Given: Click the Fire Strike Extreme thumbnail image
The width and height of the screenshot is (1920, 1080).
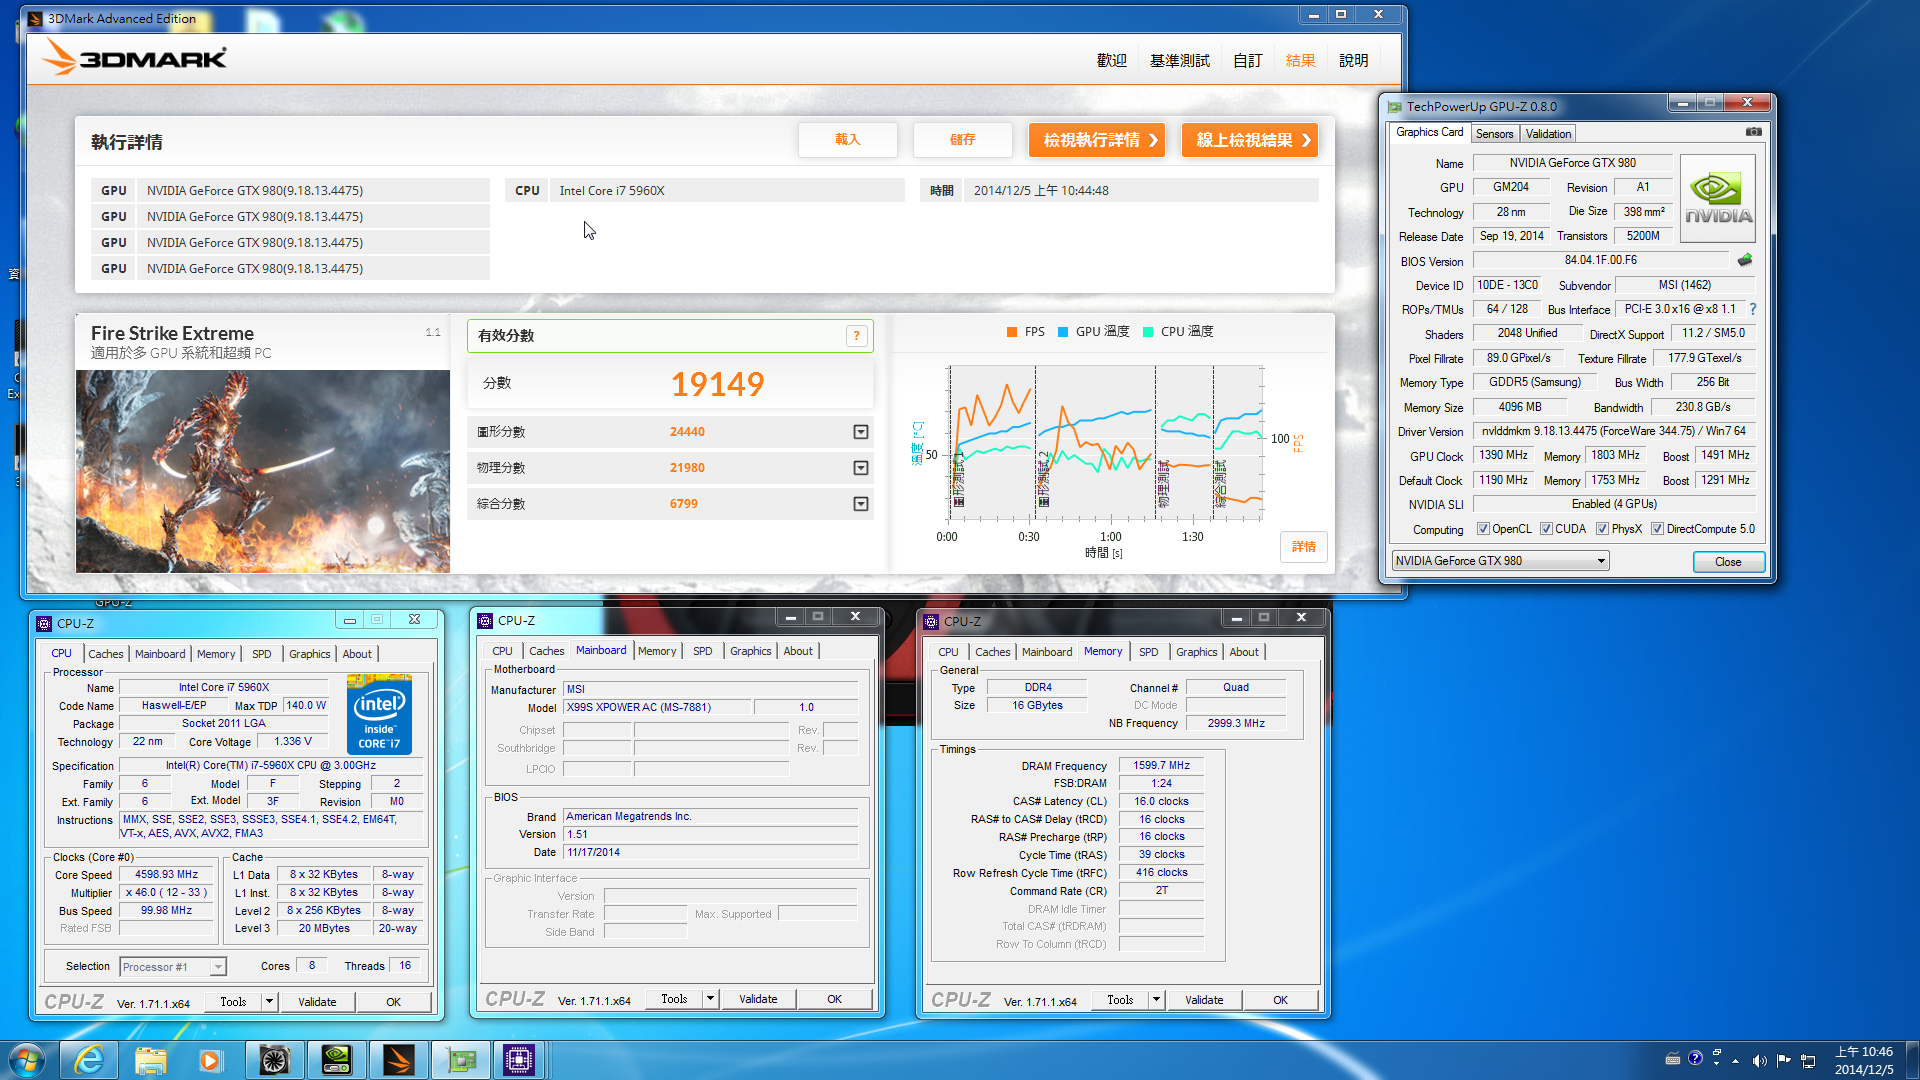Looking at the screenshot, I should [263, 471].
